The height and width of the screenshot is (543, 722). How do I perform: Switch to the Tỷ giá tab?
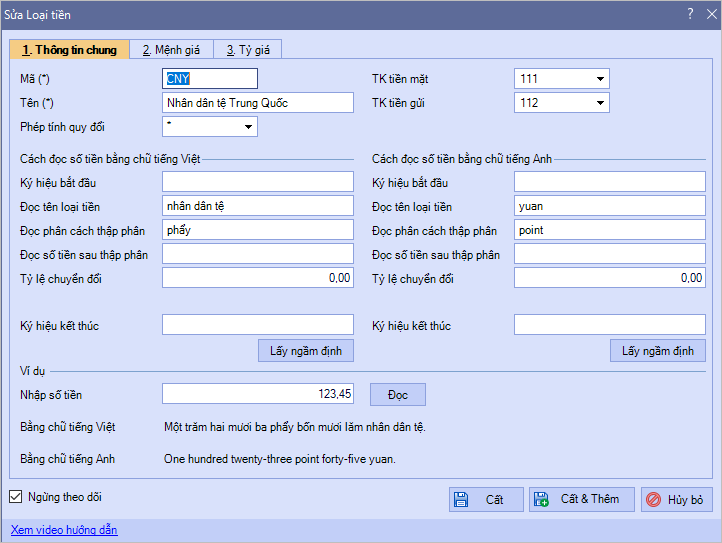click(247, 49)
